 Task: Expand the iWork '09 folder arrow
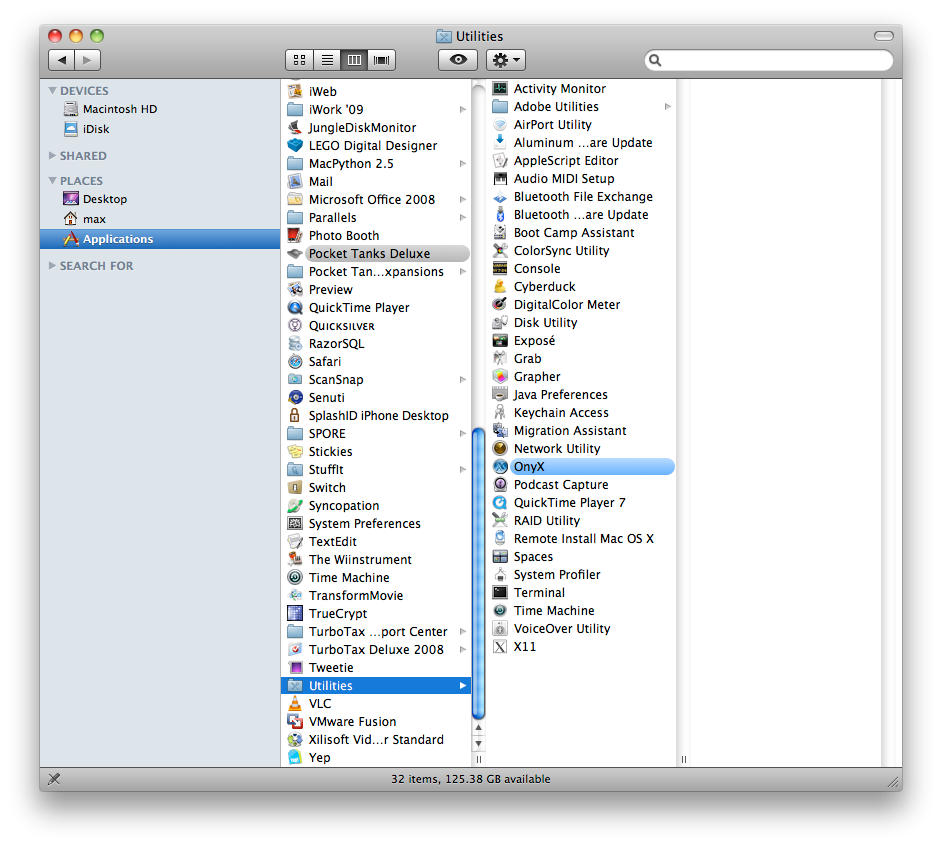point(463,109)
